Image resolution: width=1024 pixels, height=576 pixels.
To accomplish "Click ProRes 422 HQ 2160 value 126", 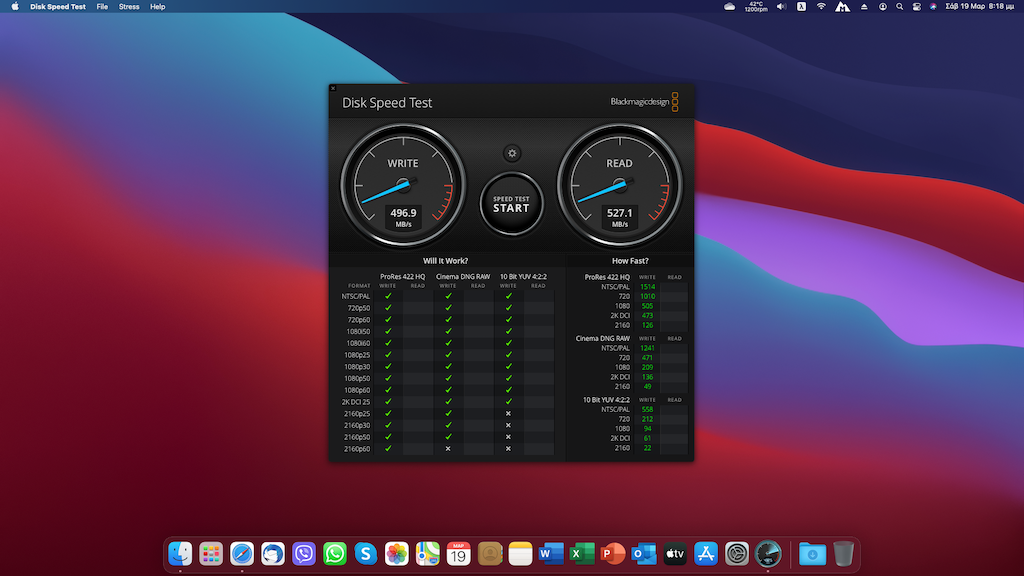I will point(647,325).
